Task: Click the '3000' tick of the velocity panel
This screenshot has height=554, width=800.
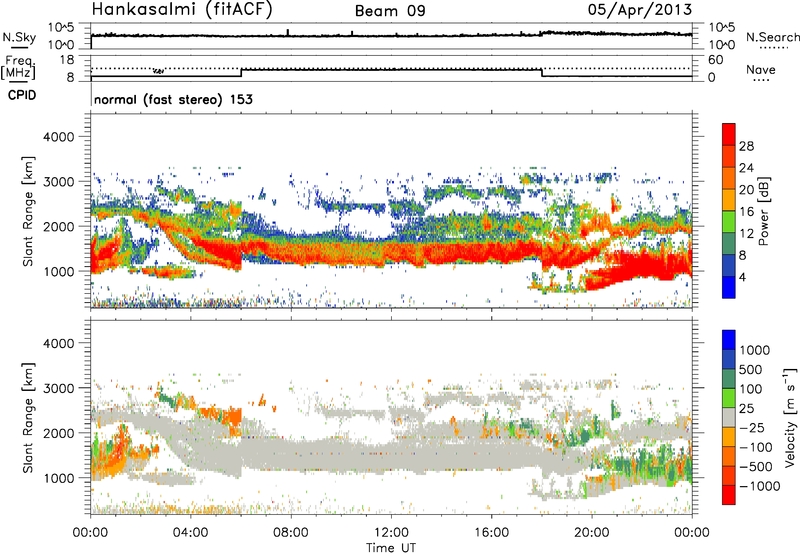Action: (58, 388)
